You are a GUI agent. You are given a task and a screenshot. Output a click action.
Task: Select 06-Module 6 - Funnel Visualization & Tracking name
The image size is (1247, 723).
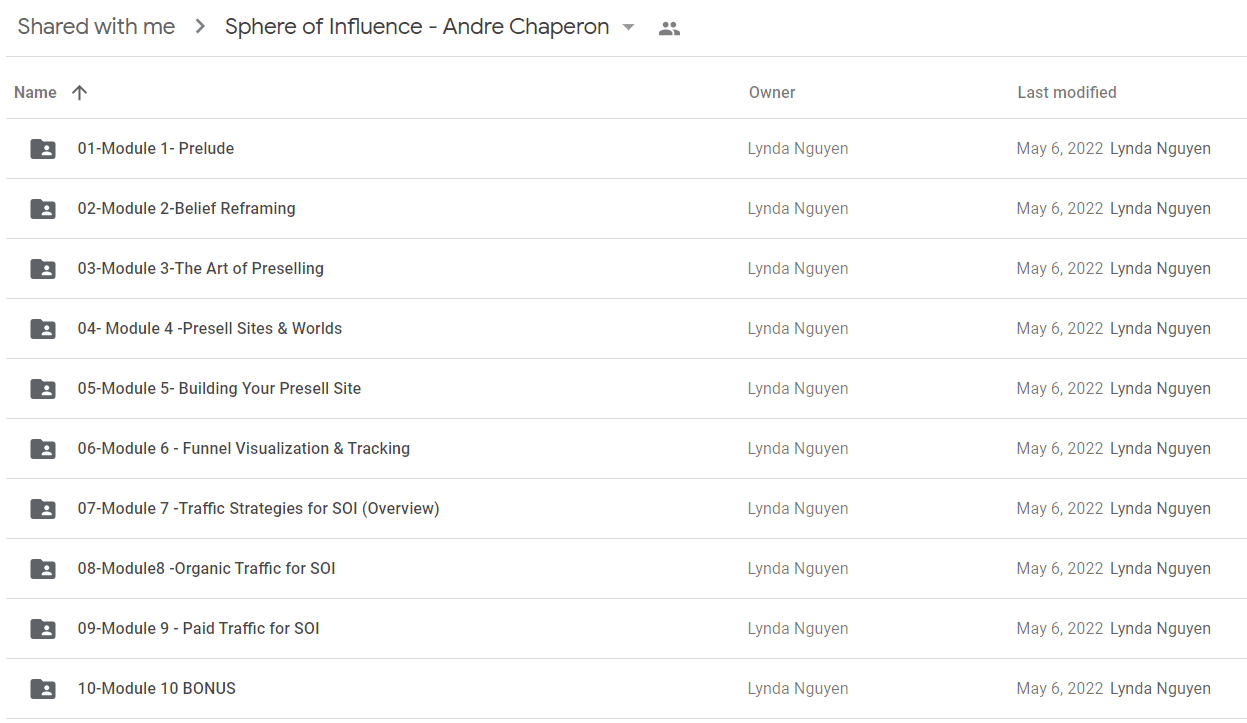pyautogui.click(x=244, y=448)
